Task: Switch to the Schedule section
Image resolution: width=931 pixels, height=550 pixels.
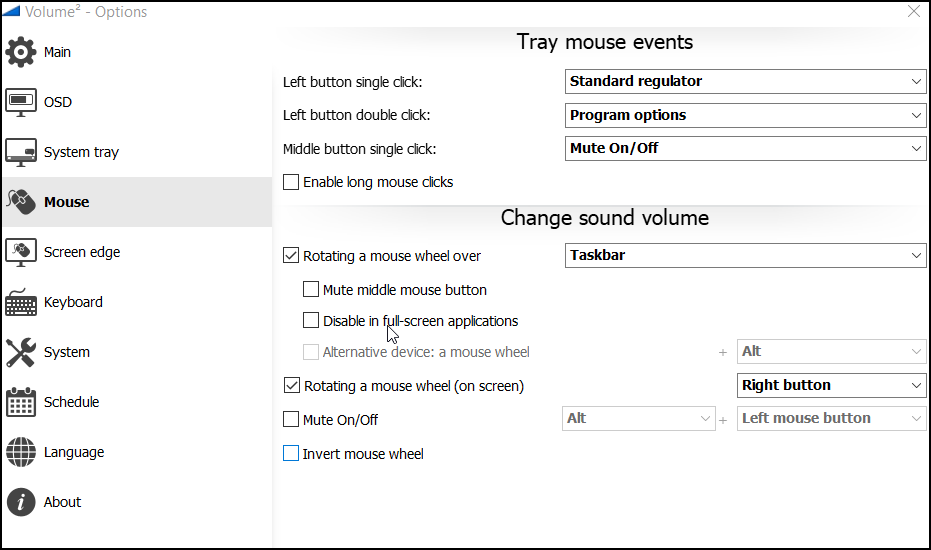Action: tap(71, 402)
